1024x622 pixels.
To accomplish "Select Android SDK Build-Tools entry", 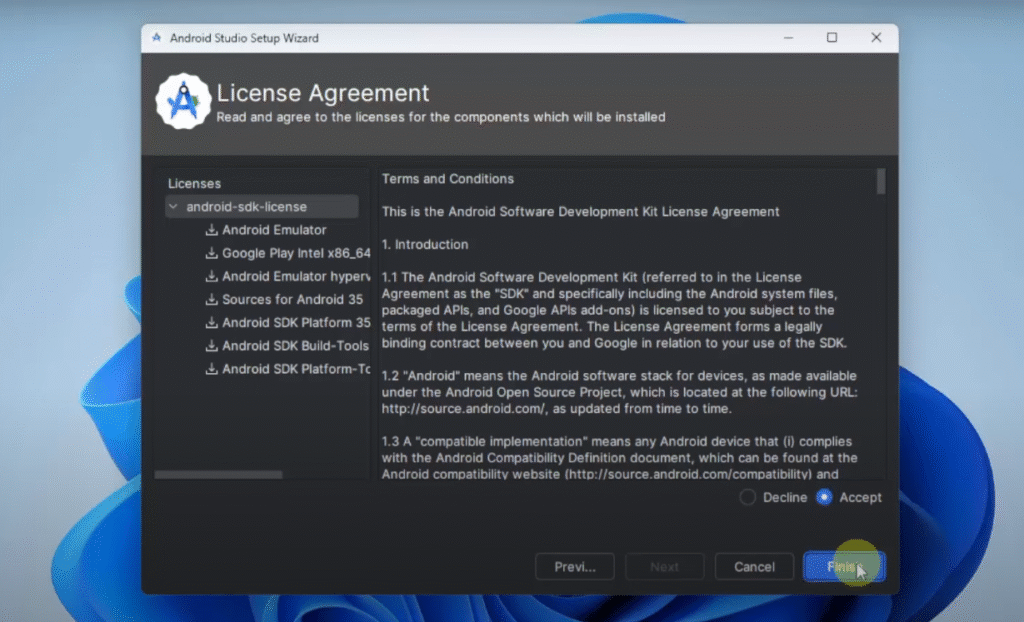I will (295, 346).
